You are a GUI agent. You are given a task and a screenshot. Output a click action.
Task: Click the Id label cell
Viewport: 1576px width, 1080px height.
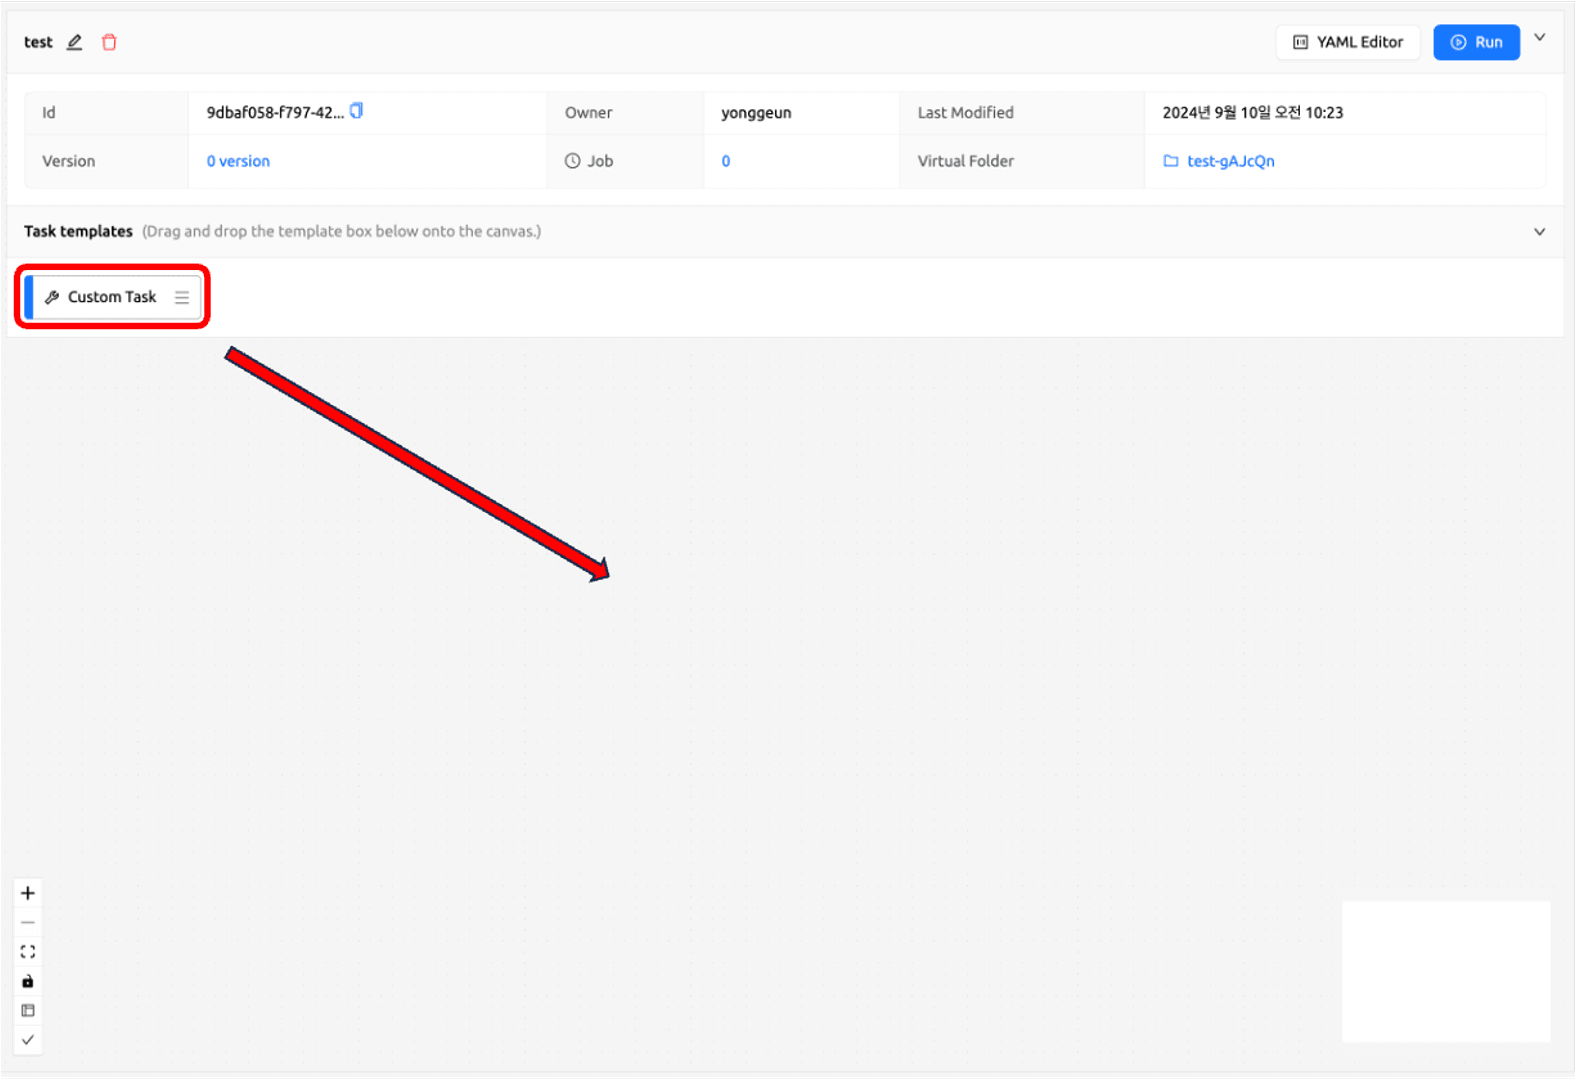tap(106, 113)
